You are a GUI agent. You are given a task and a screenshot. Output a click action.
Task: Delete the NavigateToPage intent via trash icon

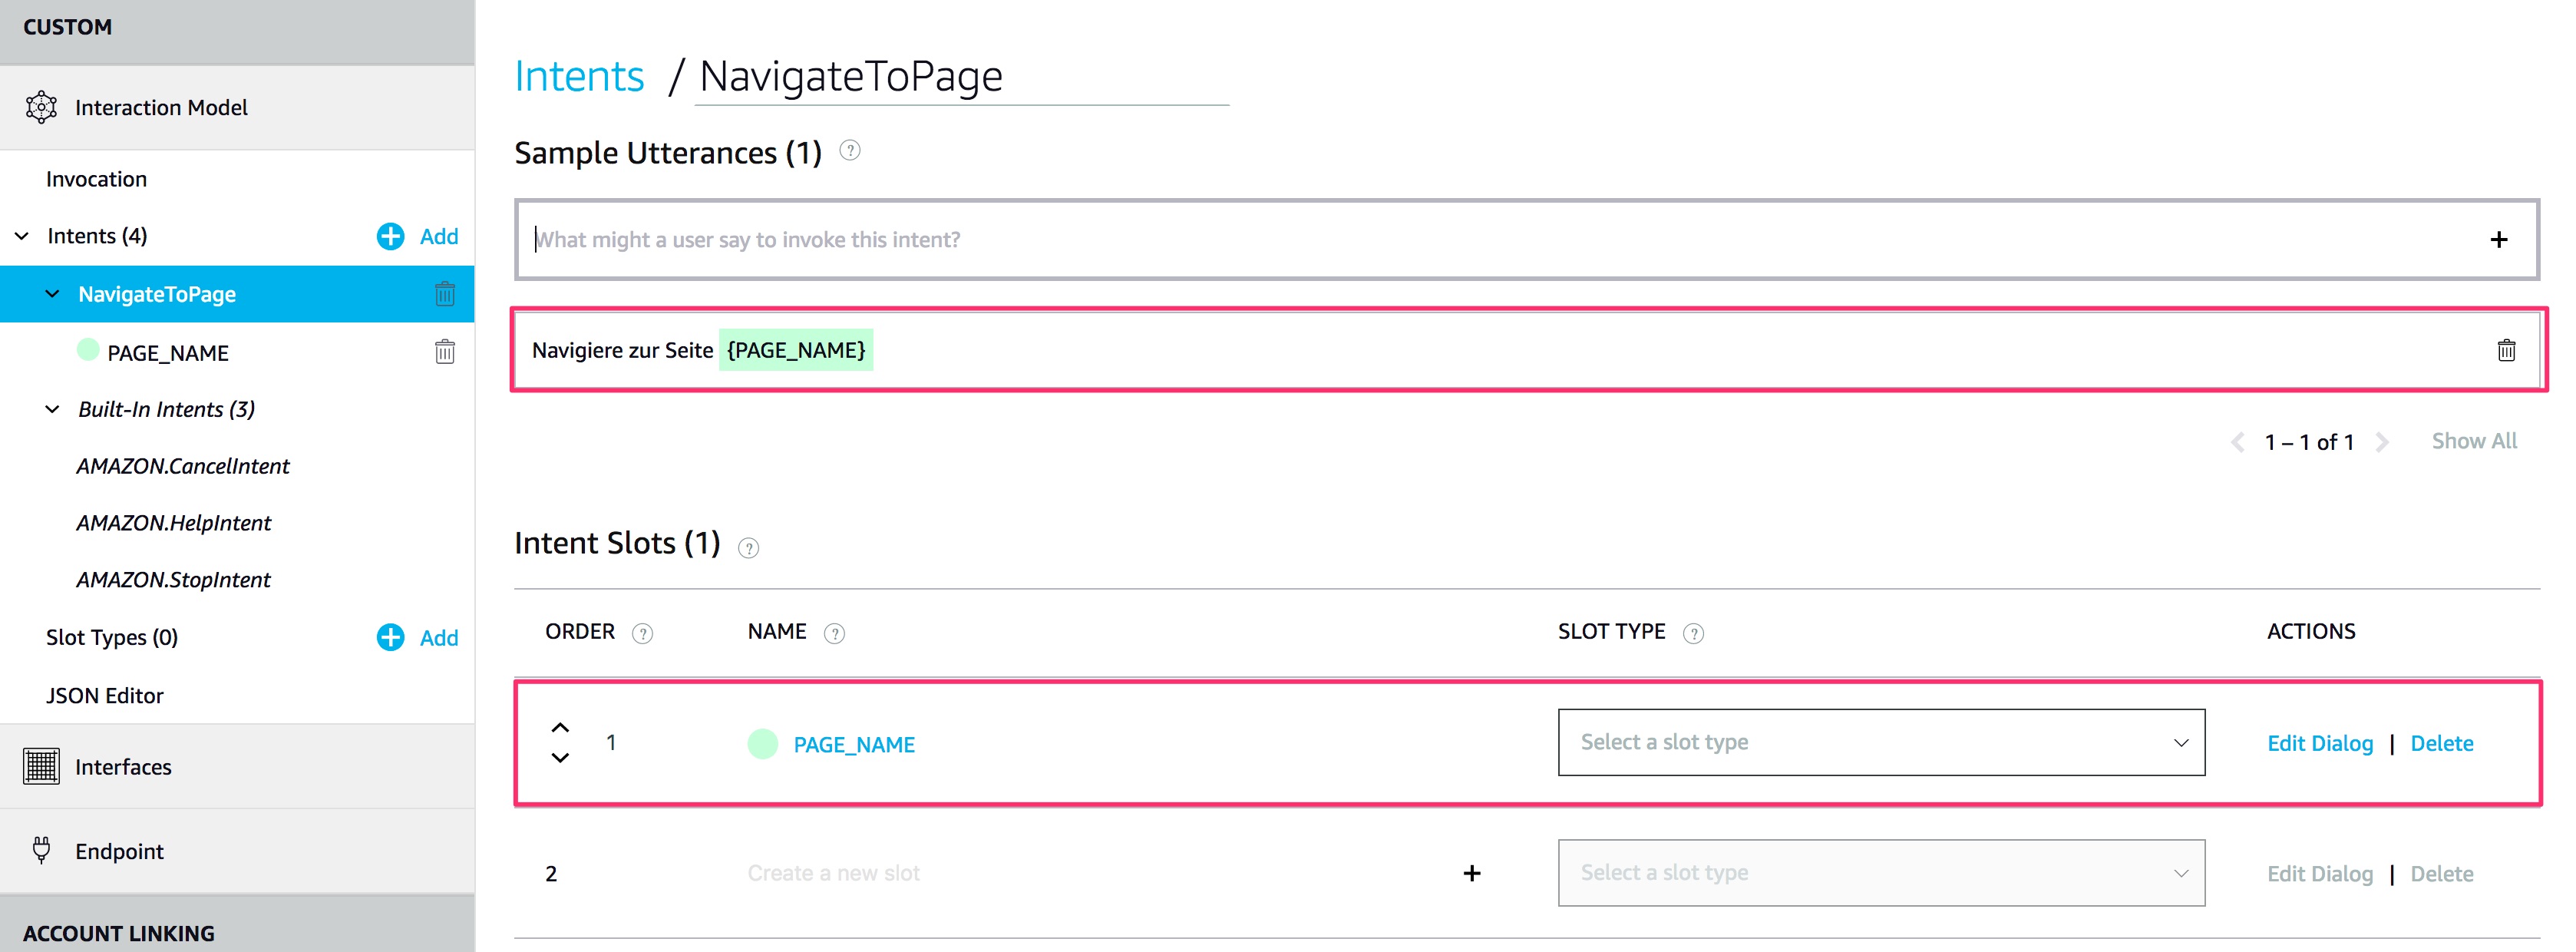444,294
